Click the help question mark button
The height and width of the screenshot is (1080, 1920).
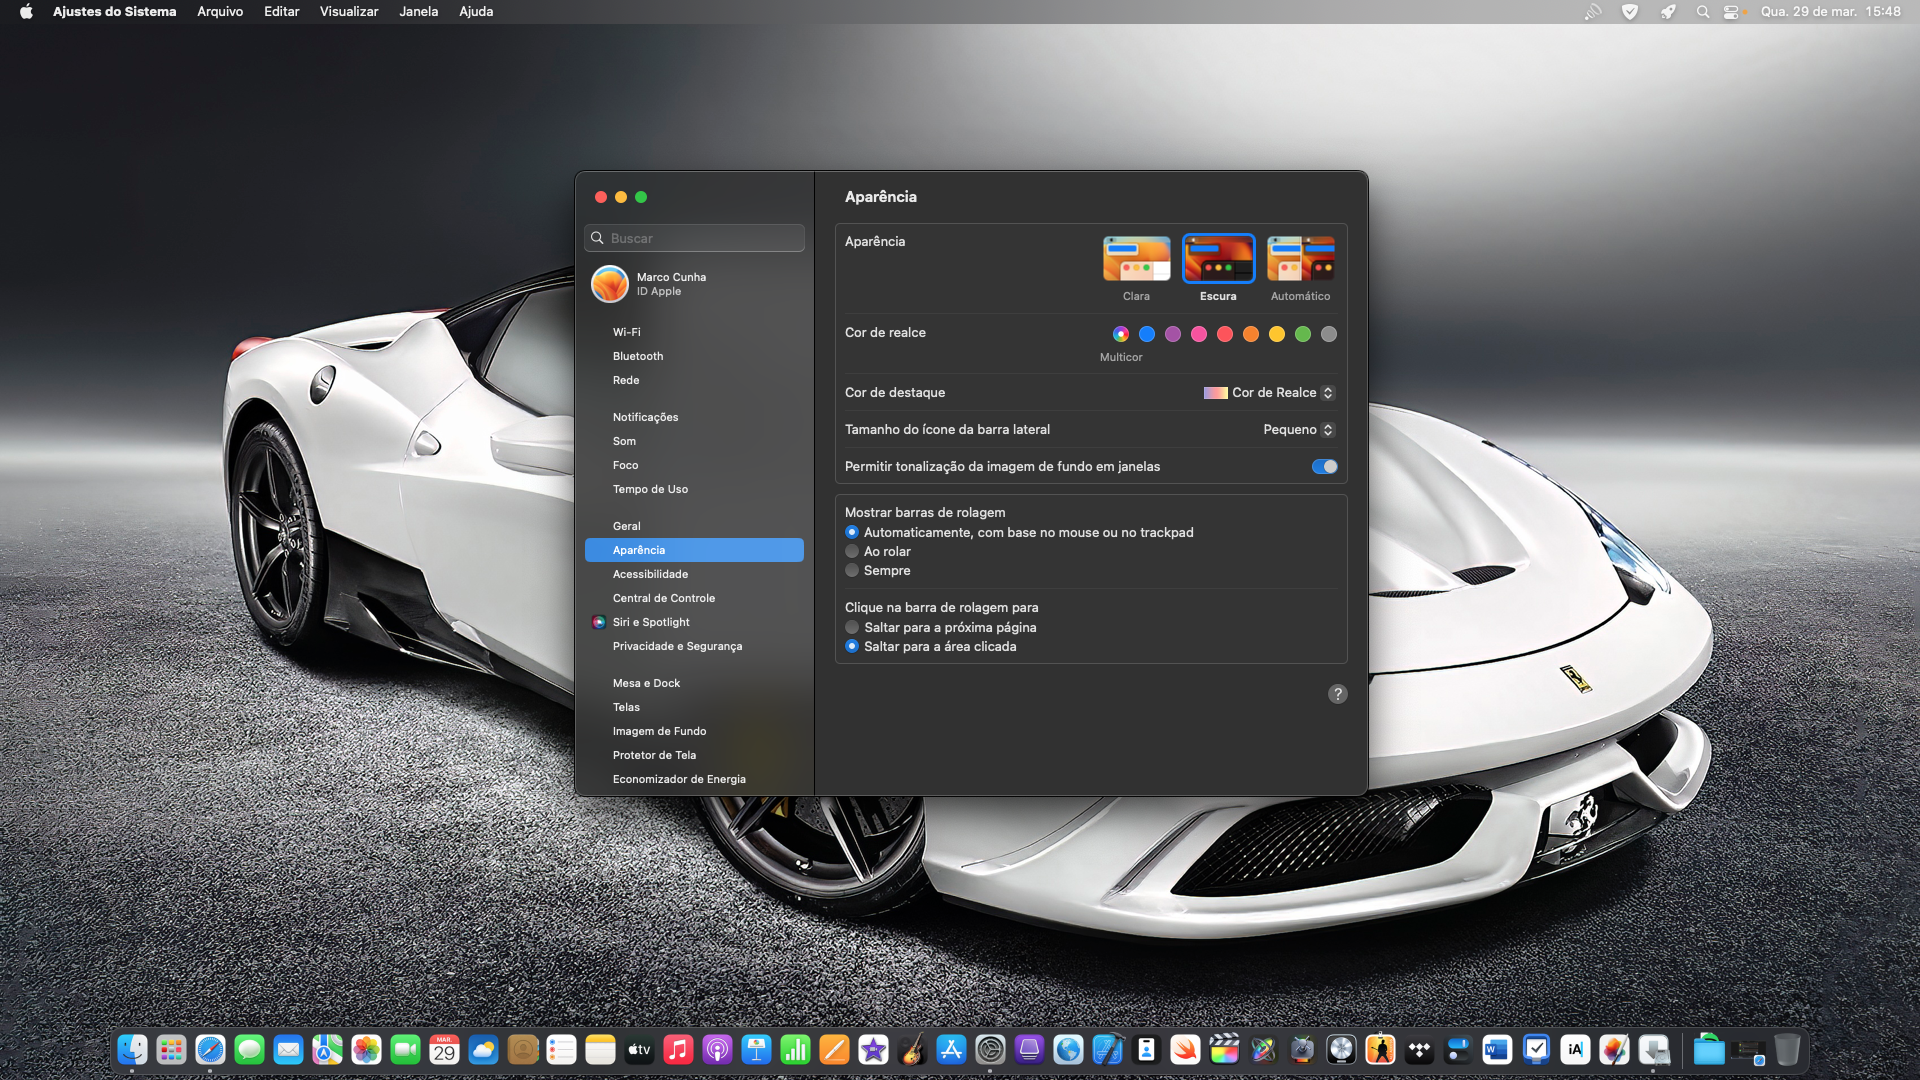pyautogui.click(x=1337, y=694)
